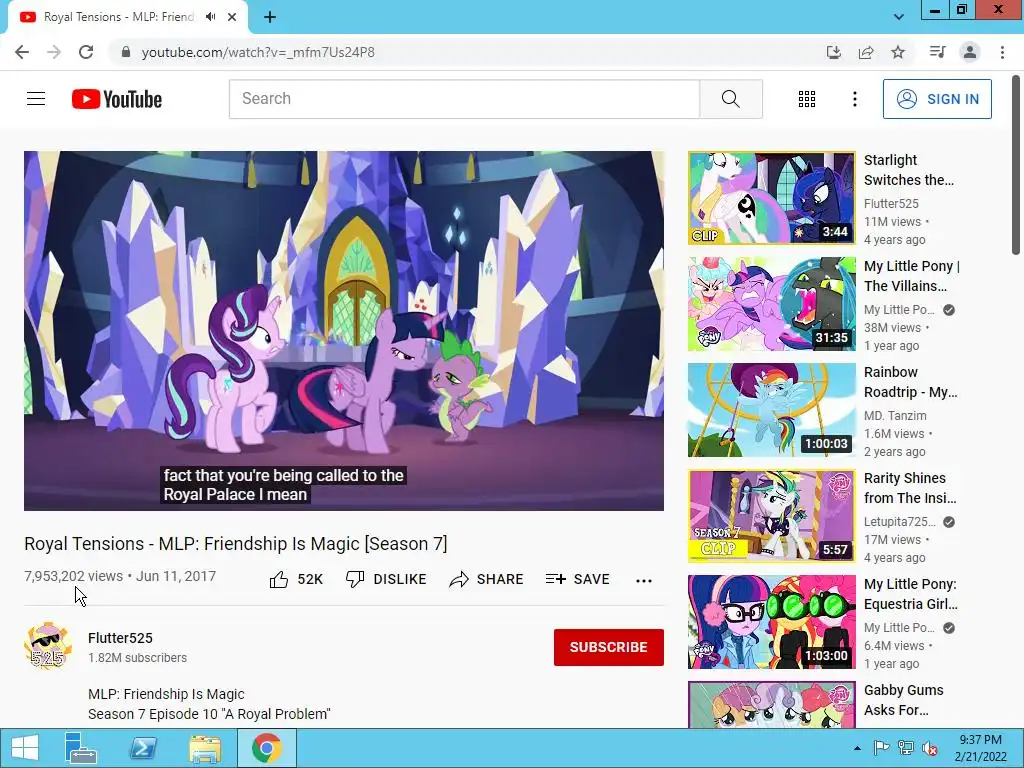Click 'Rainbow Roadtrip - My…' title
The height and width of the screenshot is (768, 1024).
point(910,382)
